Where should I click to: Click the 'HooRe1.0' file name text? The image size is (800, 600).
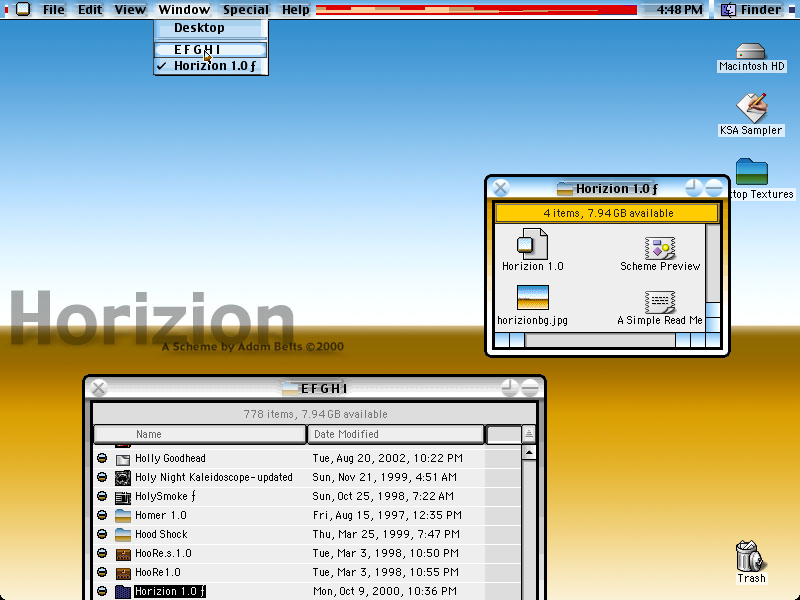(x=158, y=572)
